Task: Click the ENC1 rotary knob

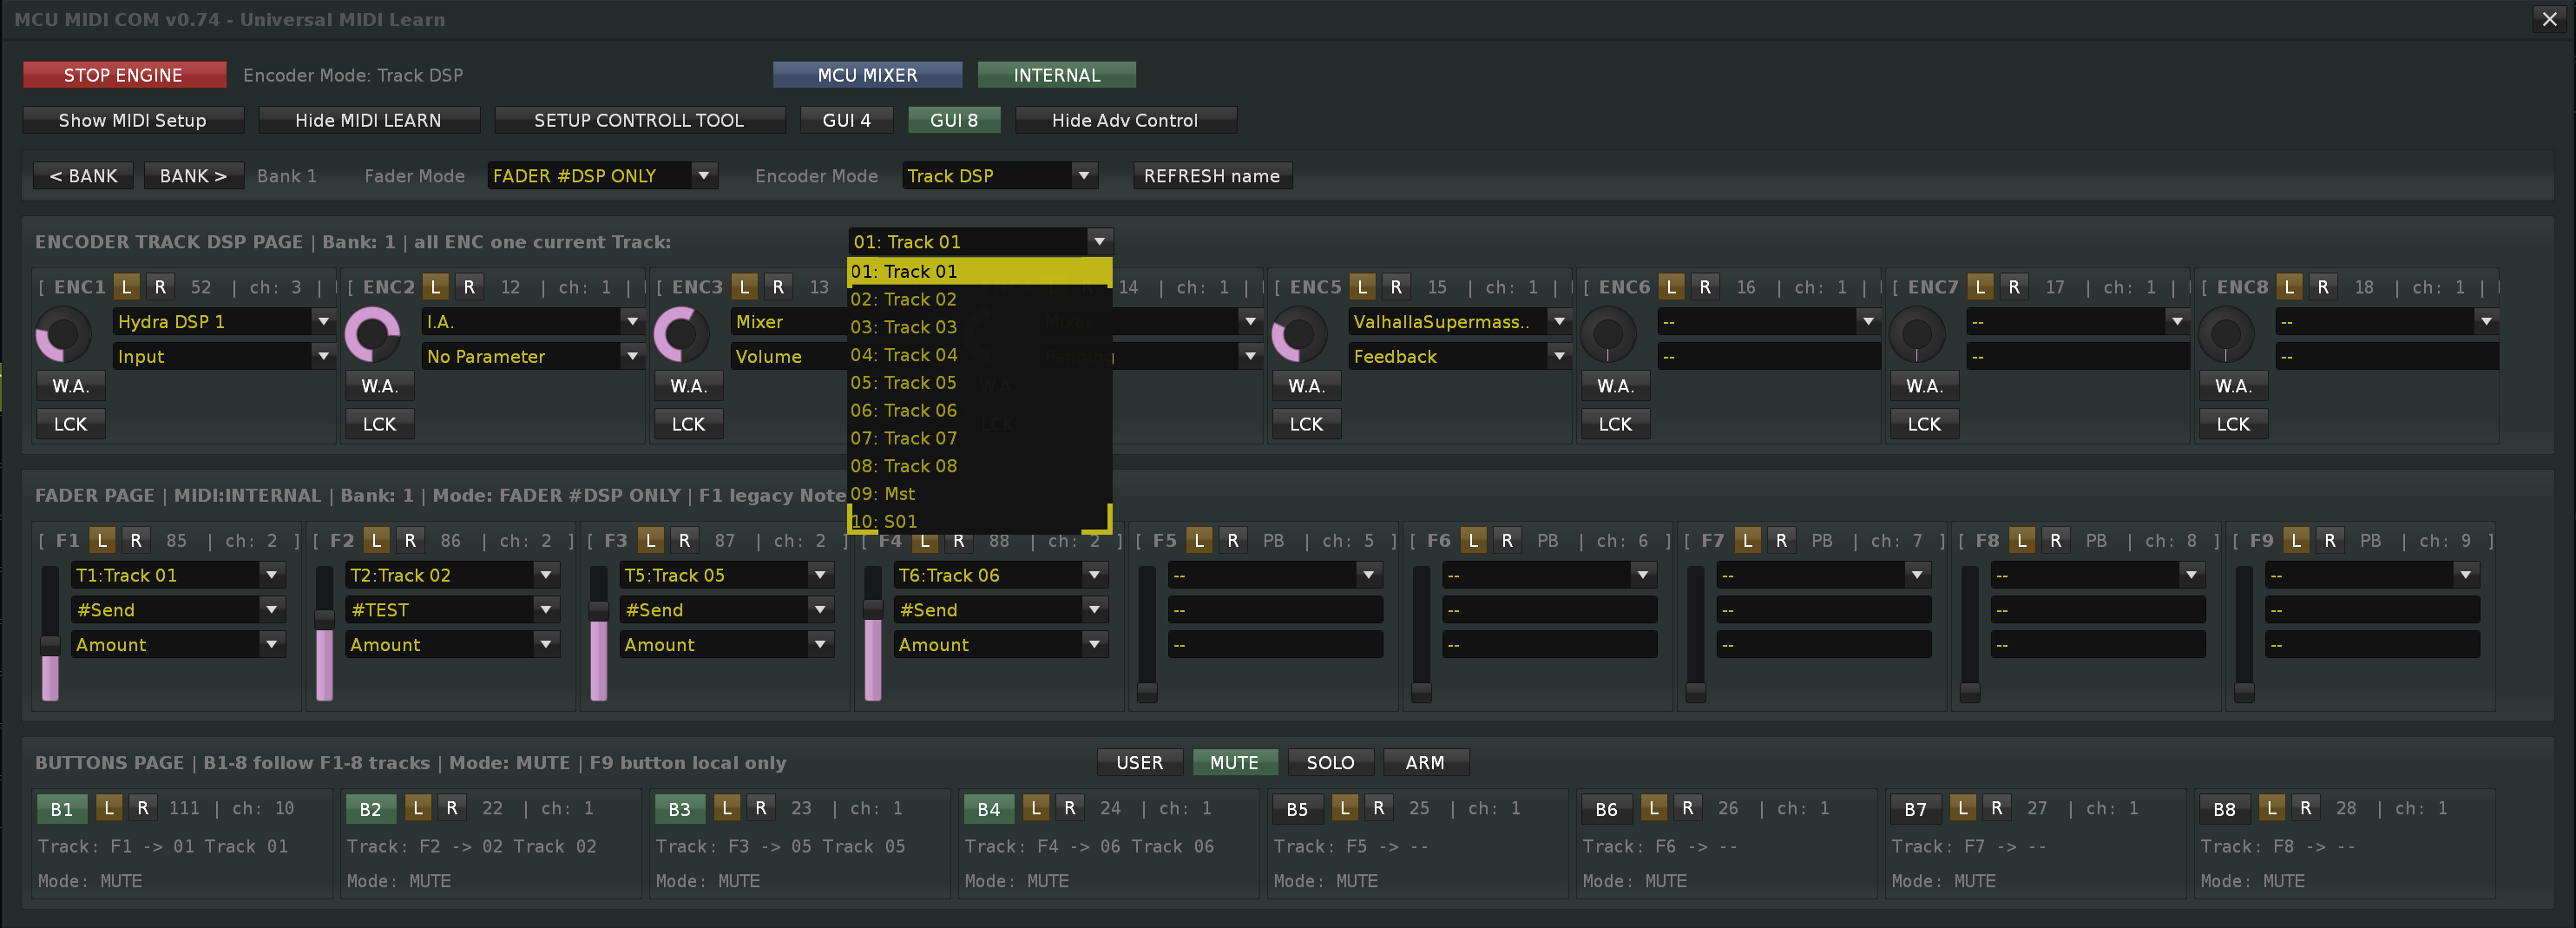Action: [63, 335]
